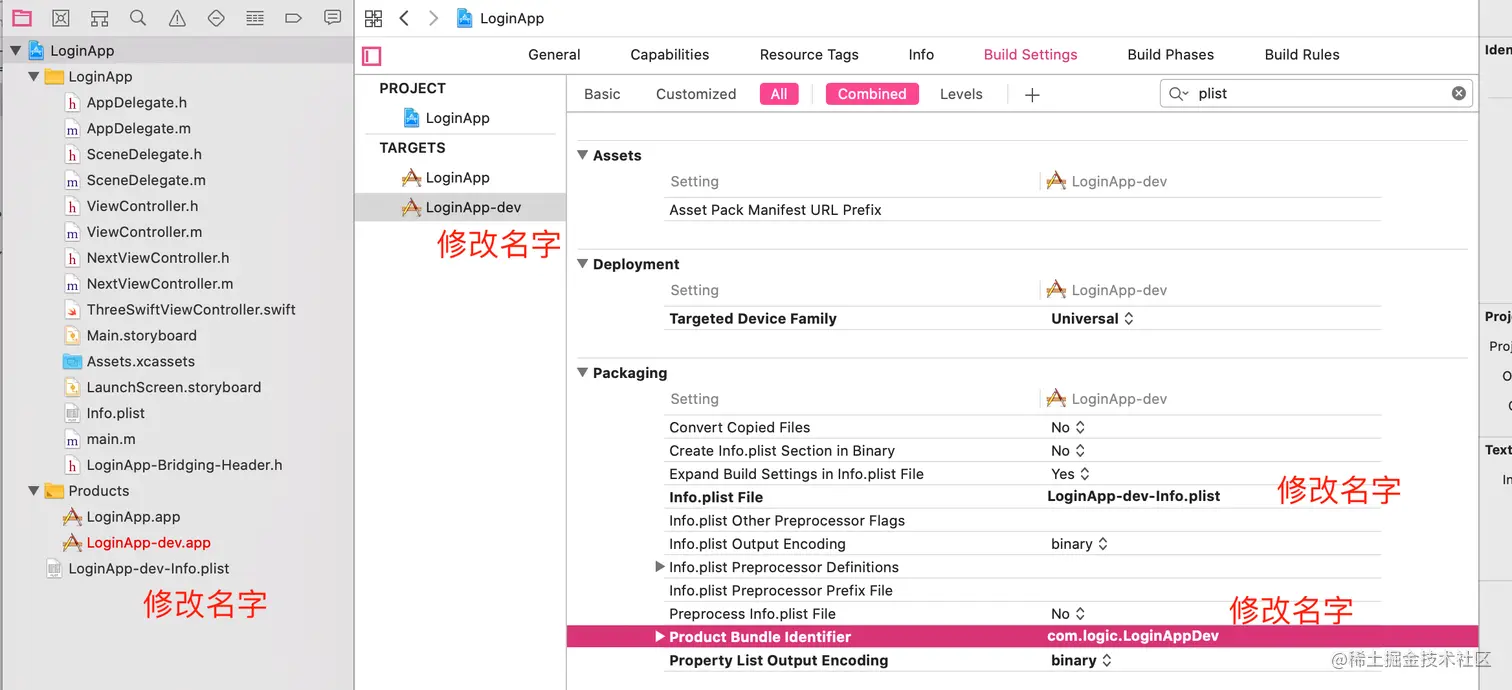The height and width of the screenshot is (690, 1512).
Task: Collapse the LoginApp folder group
Action: [x=33, y=76]
